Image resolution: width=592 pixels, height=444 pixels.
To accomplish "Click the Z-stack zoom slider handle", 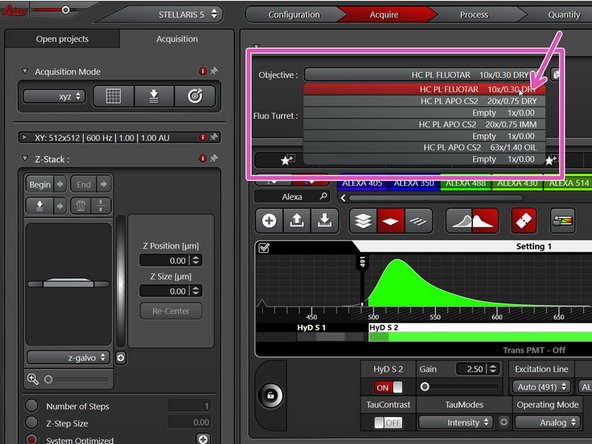I will (48, 379).
